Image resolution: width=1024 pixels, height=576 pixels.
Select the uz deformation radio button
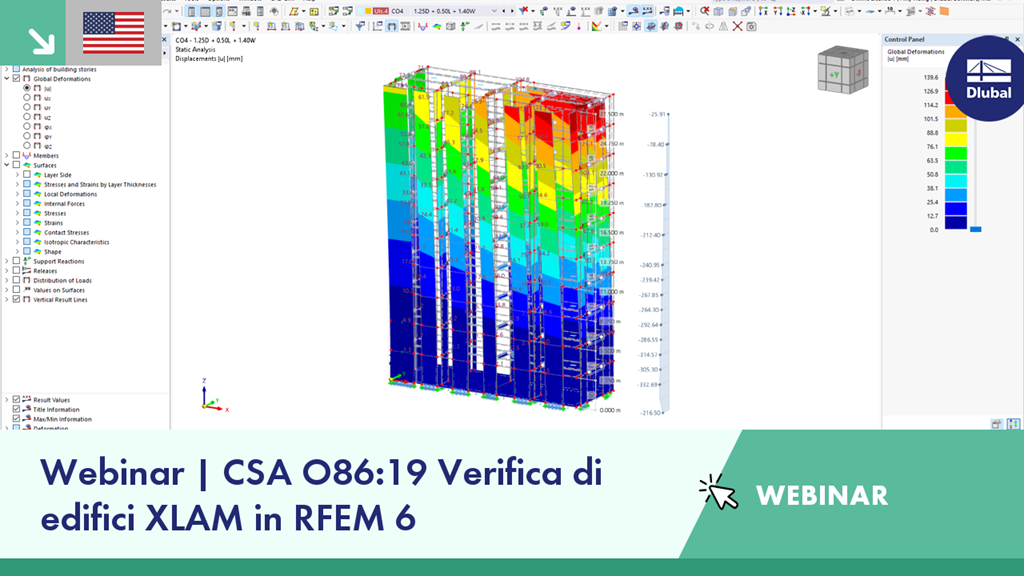27,117
